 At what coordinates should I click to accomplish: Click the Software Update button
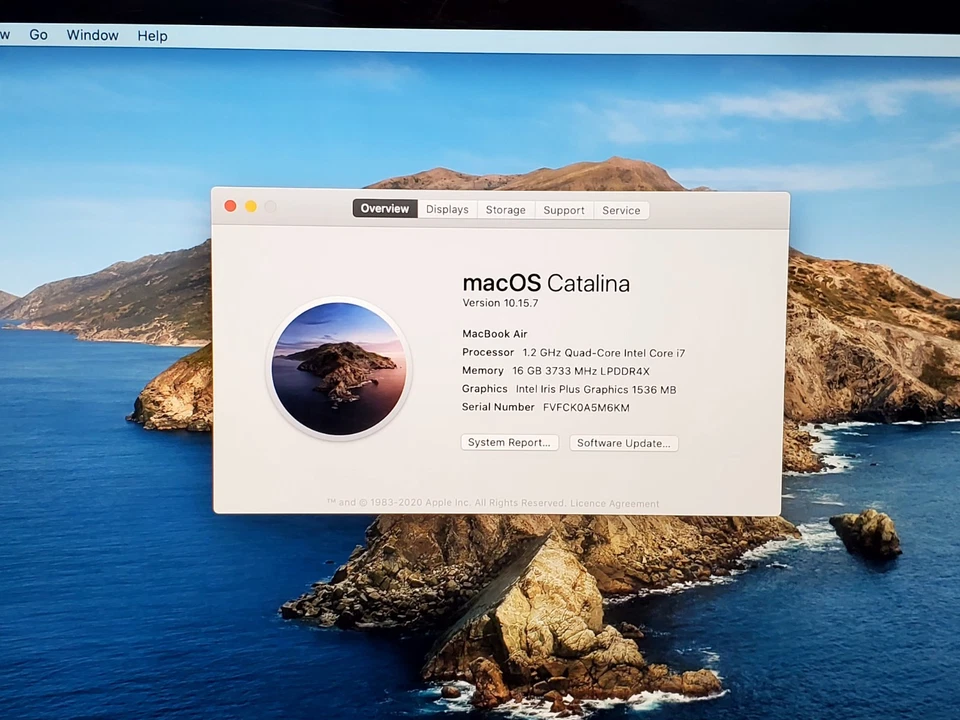click(x=624, y=443)
